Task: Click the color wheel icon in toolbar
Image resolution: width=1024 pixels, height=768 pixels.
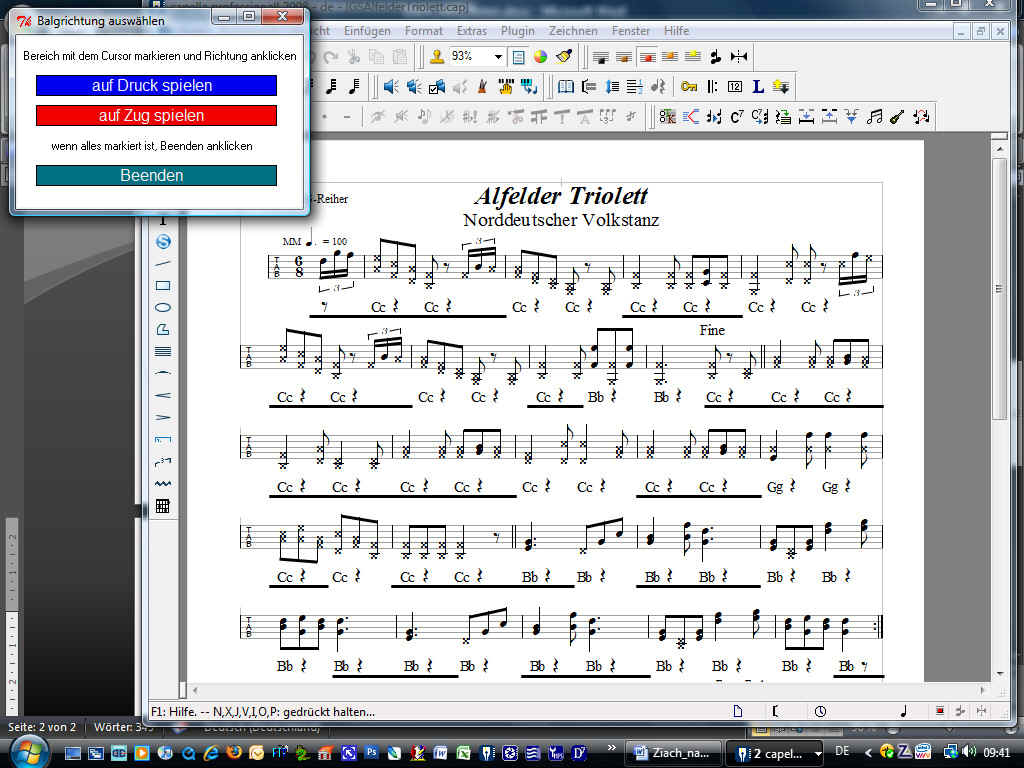Action: pyautogui.click(x=540, y=57)
